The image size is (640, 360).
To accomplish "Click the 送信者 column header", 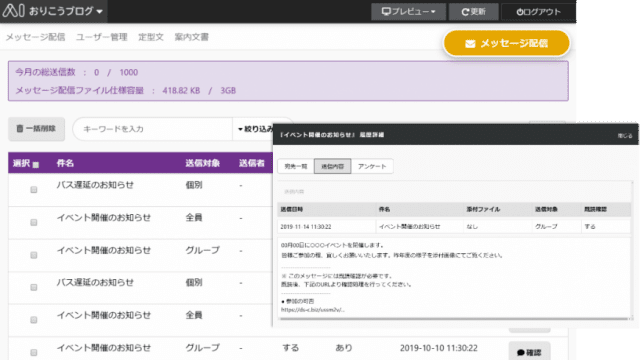I will (252, 163).
